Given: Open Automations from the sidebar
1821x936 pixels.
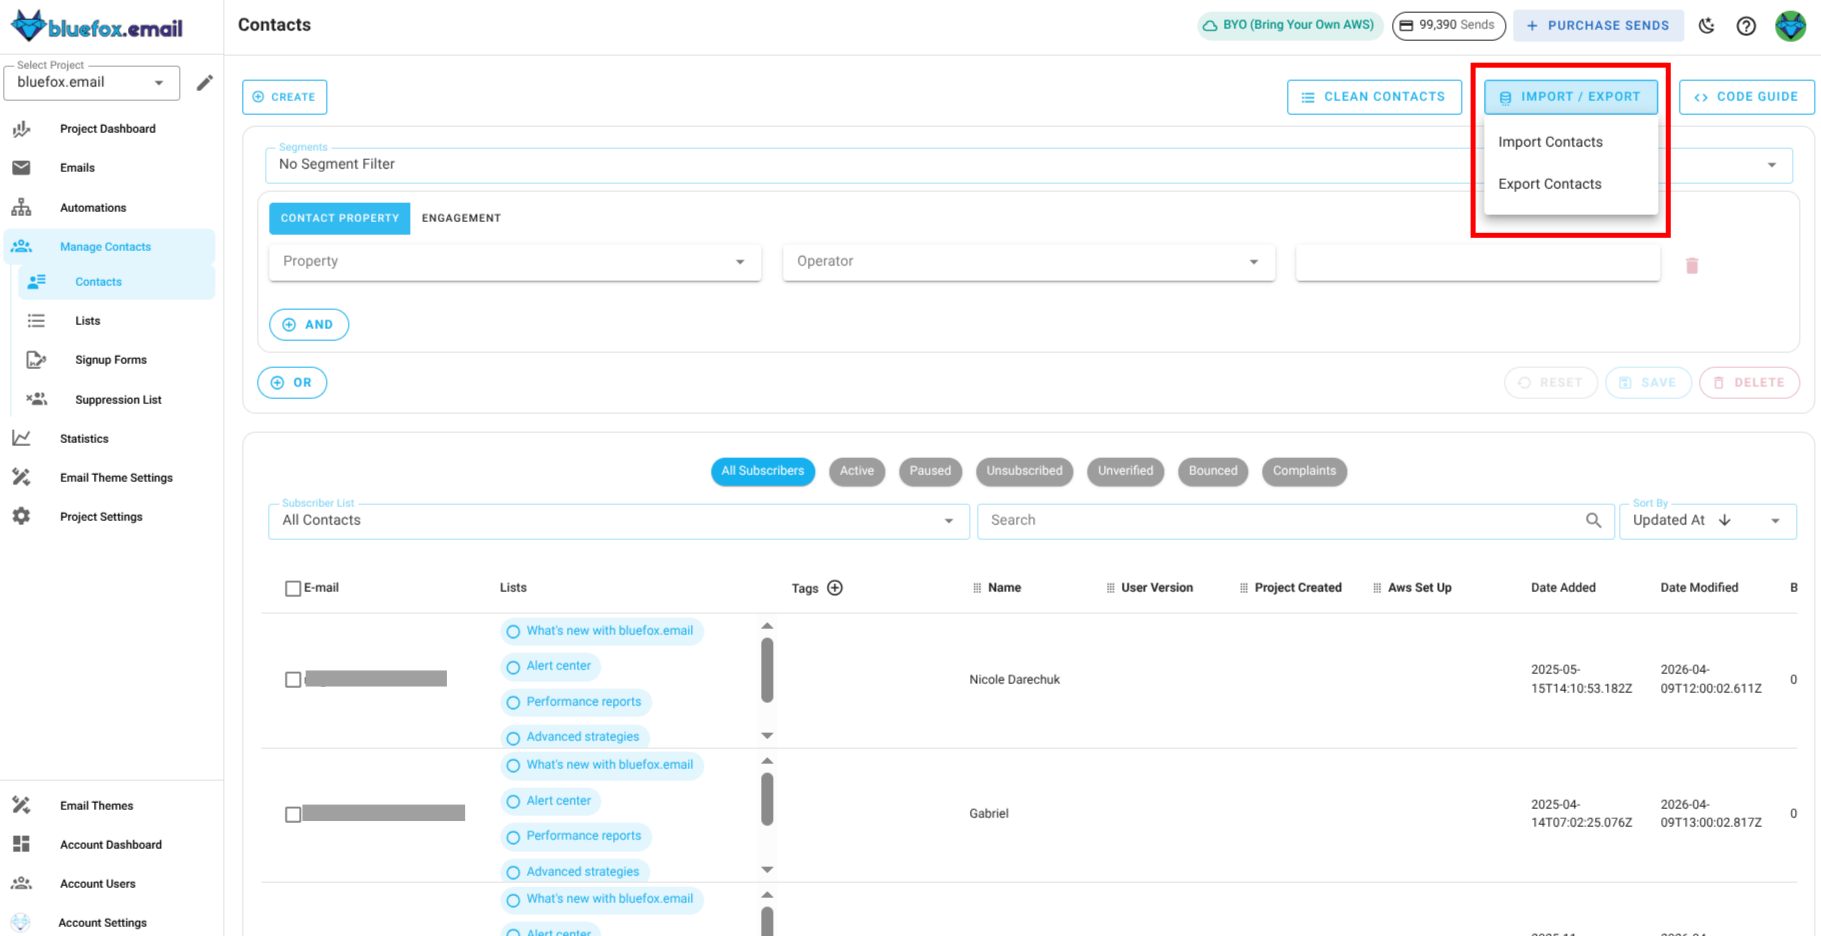Looking at the screenshot, I should 92,207.
